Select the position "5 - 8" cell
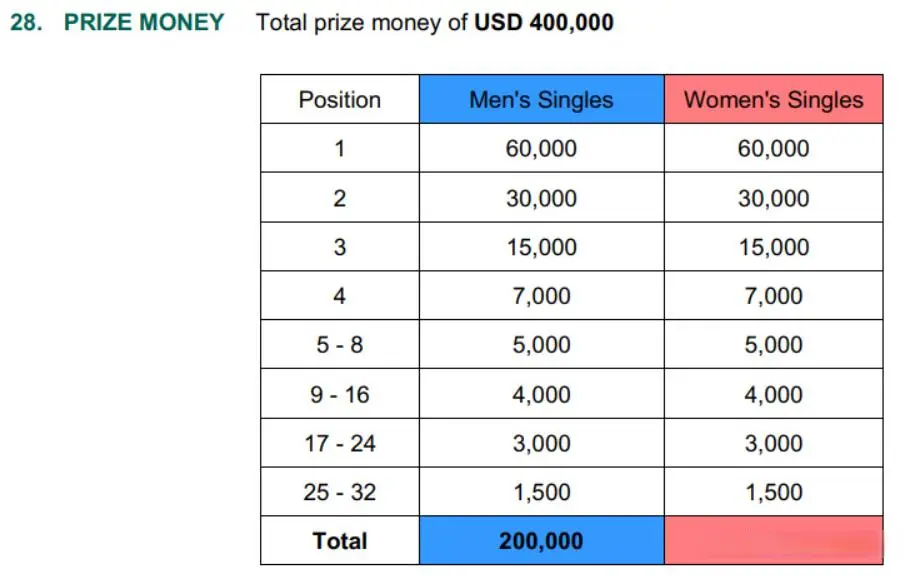The width and height of the screenshot is (905, 577). point(340,345)
